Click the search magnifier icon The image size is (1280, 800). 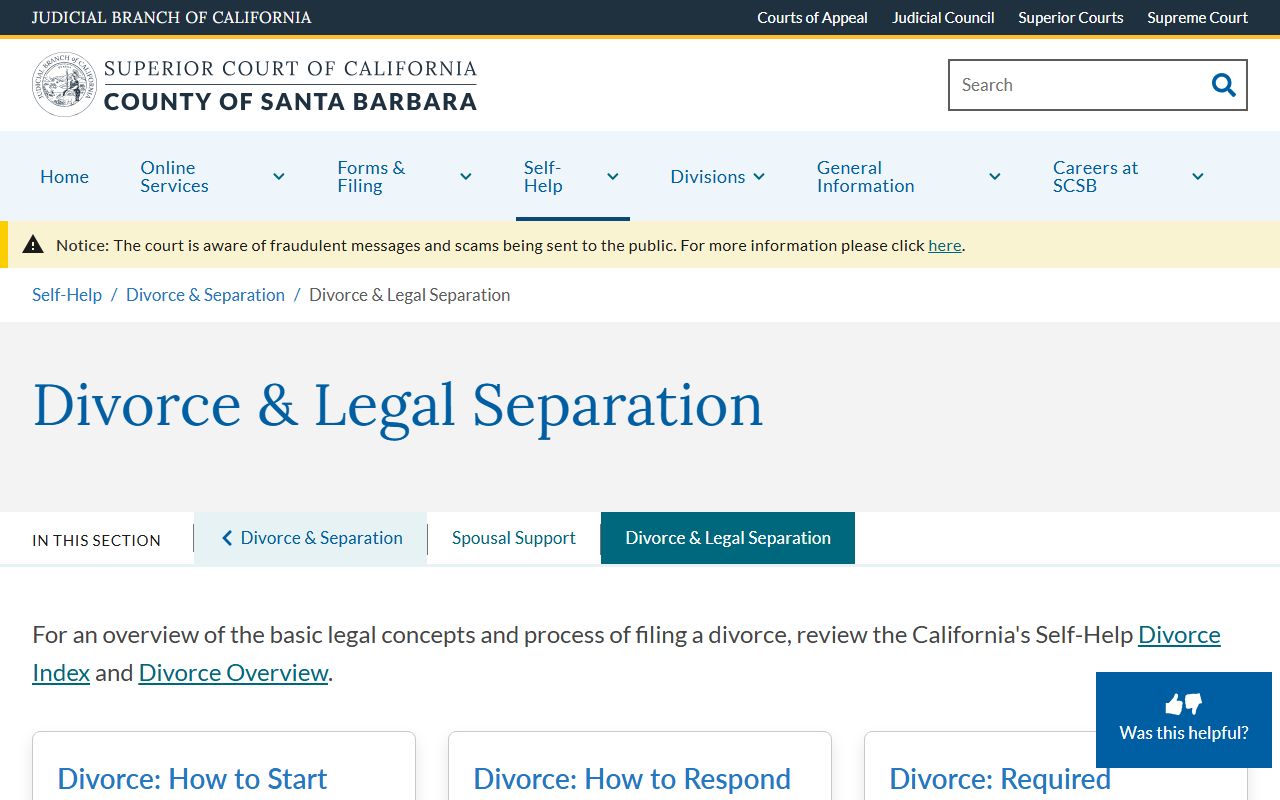point(1223,85)
